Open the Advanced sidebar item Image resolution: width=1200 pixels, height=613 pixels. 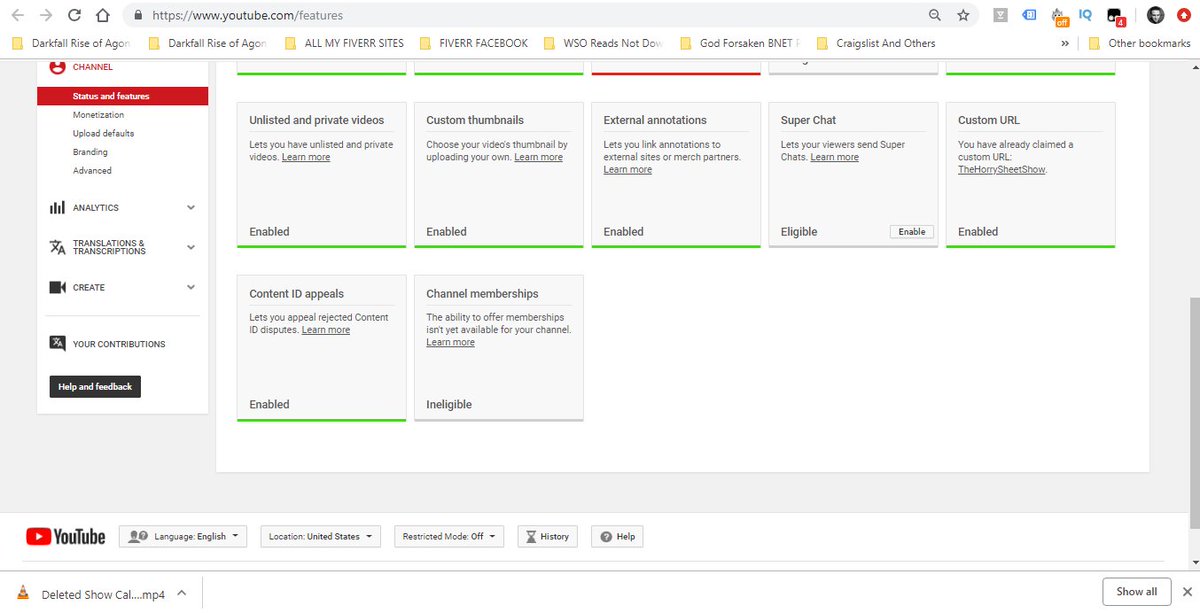[x=92, y=171]
